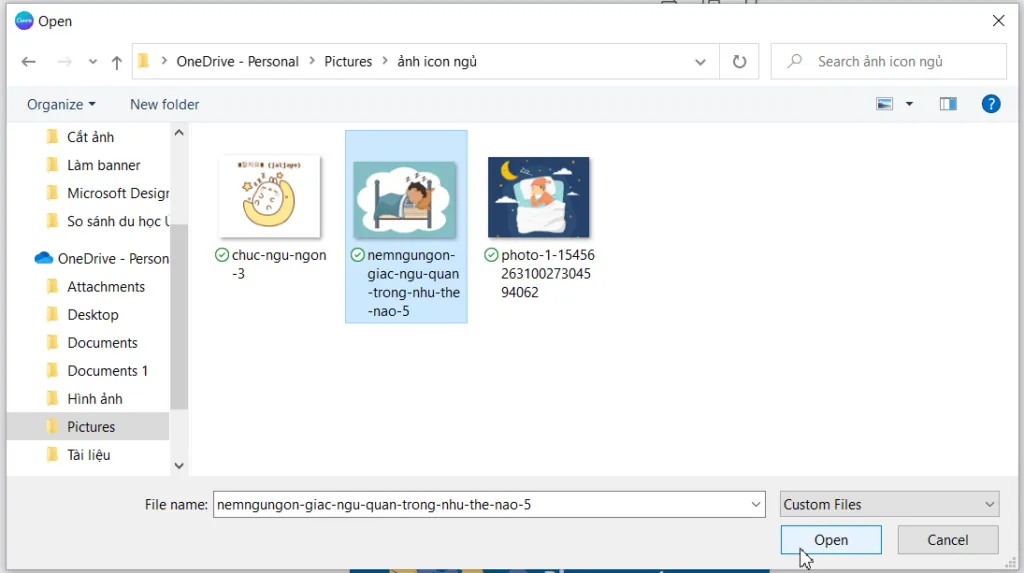This screenshot has width=1024, height=573.
Task: Click the Cắt ảnh folder icon
Action: click(x=53, y=137)
